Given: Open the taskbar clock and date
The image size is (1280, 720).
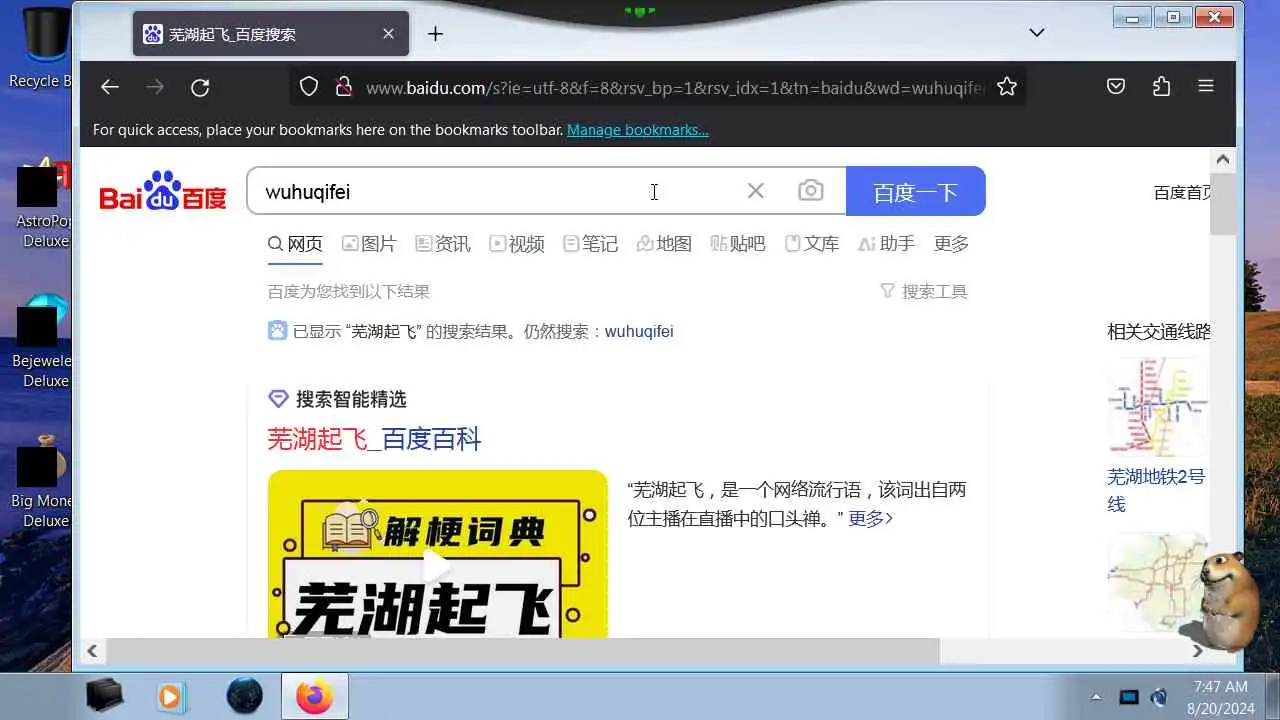Looking at the screenshot, I should [1220, 698].
